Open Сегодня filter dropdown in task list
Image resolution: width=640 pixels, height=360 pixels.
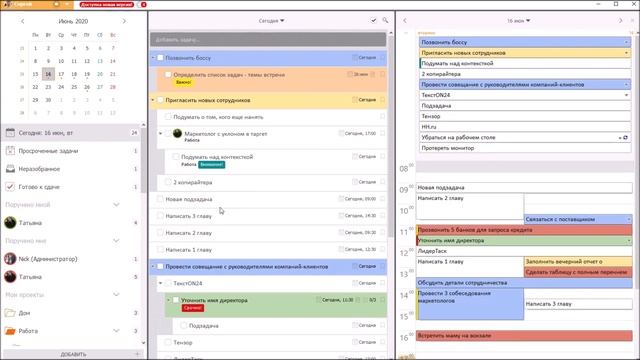[x=271, y=21]
